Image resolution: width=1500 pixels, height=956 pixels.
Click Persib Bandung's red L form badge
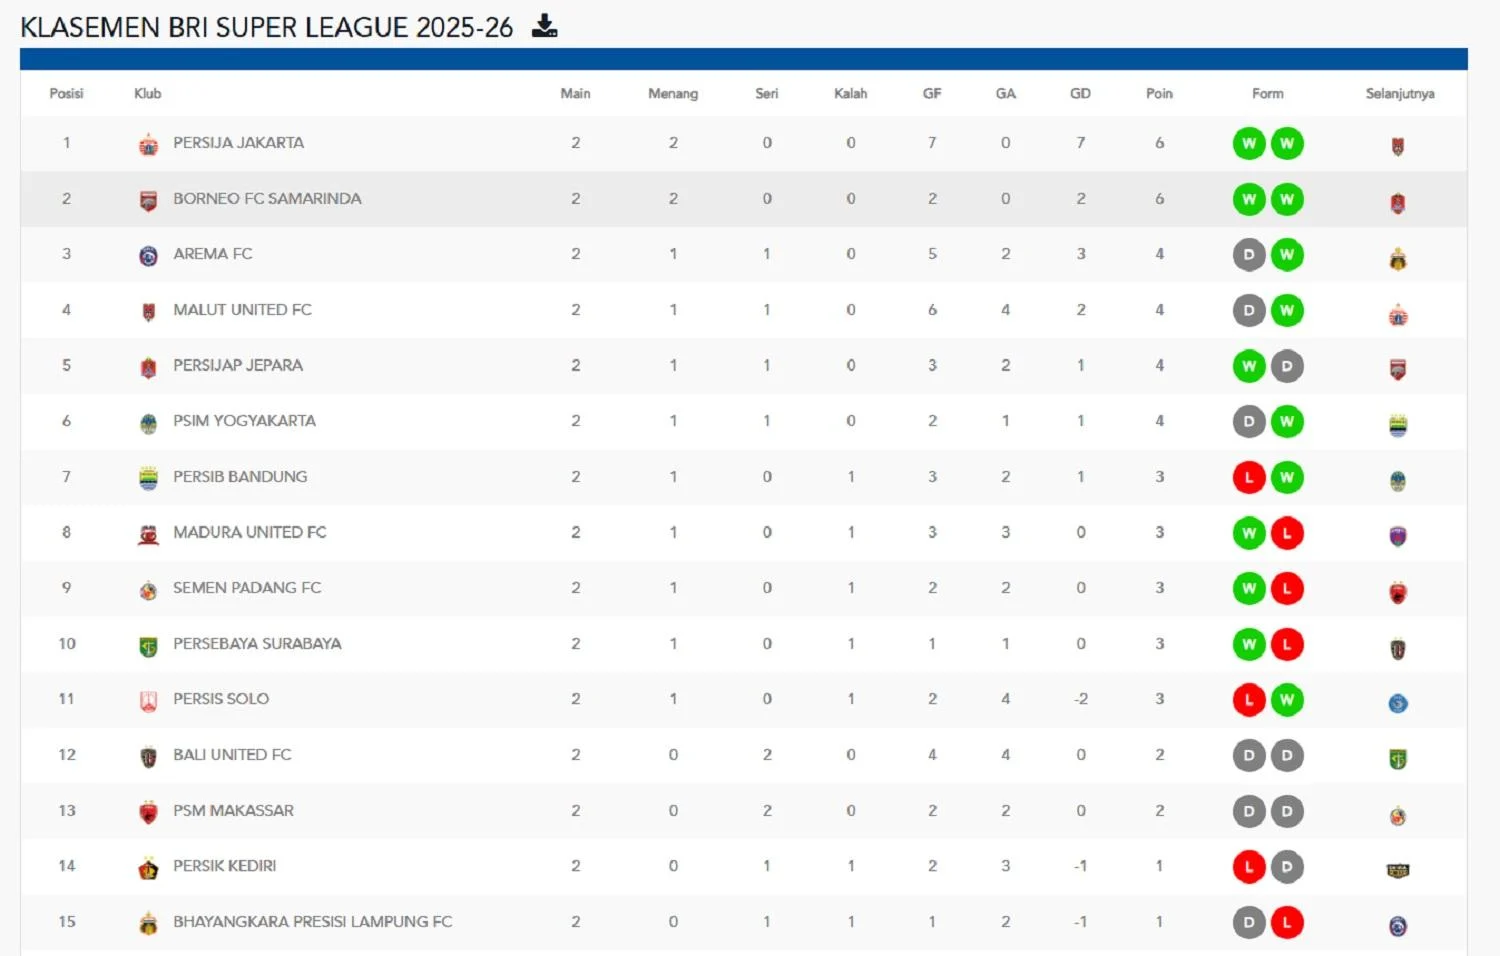tap(1248, 477)
